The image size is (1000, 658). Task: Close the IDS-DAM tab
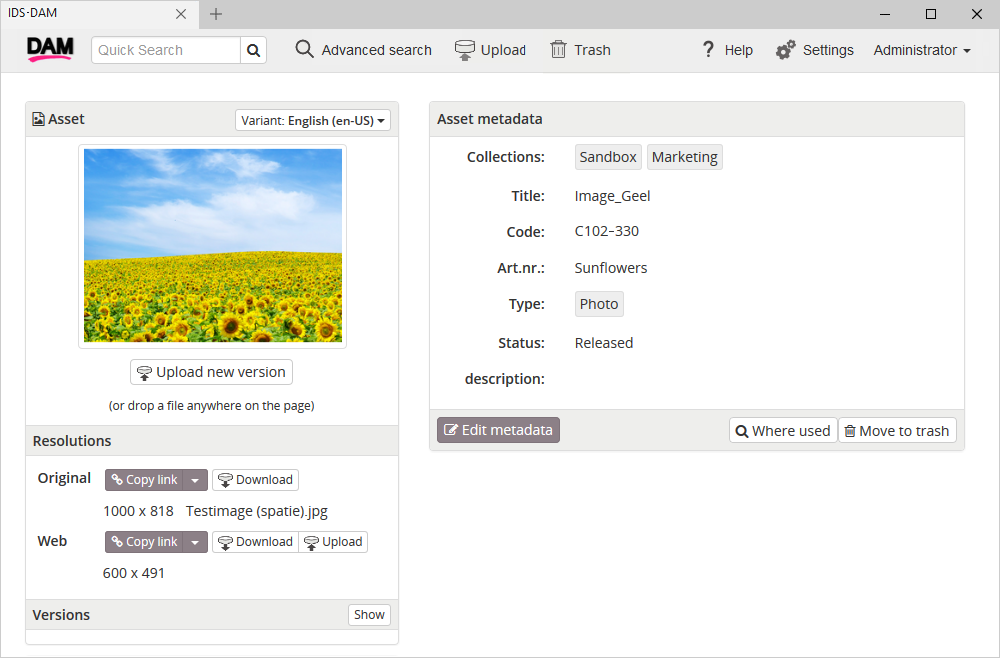tap(181, 14)
